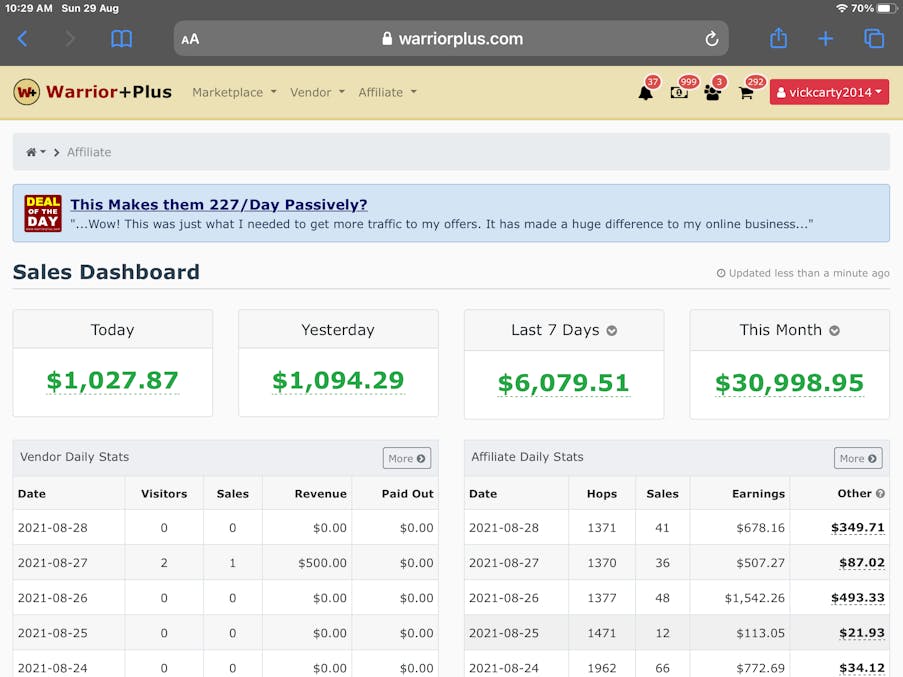Click More in Affiliate Daily Stats
This screenshot has width=903, height=677.
(858, 458)
